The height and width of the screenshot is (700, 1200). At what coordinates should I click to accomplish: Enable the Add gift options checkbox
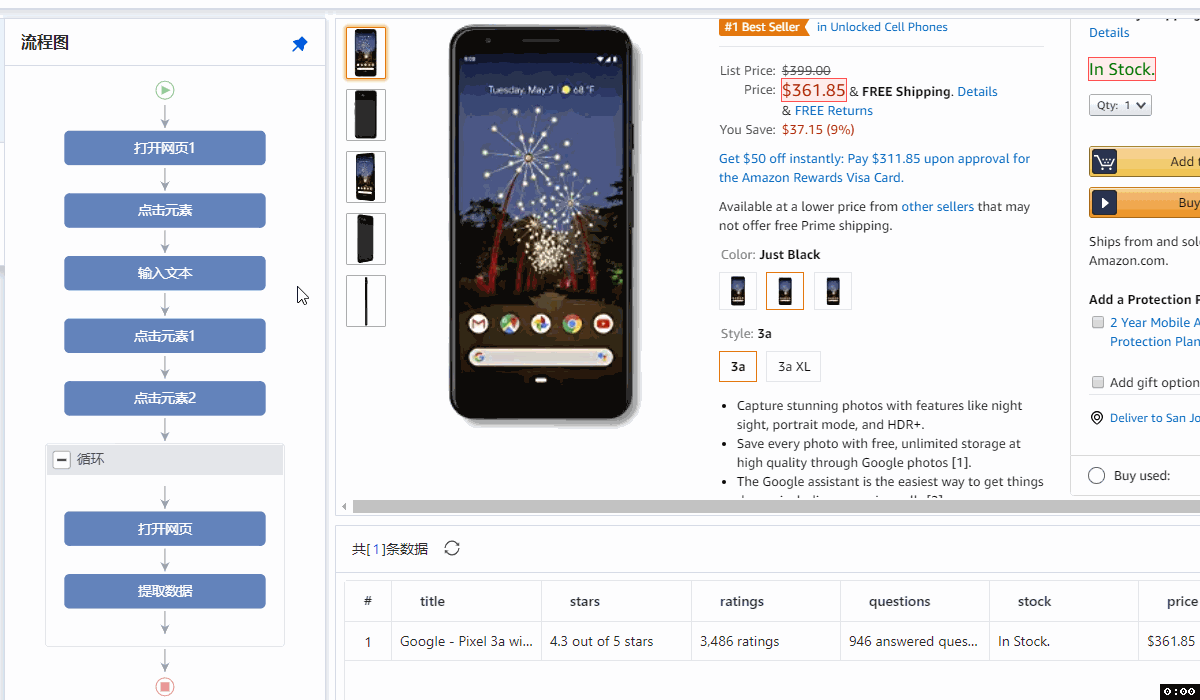coord(1098,382)
